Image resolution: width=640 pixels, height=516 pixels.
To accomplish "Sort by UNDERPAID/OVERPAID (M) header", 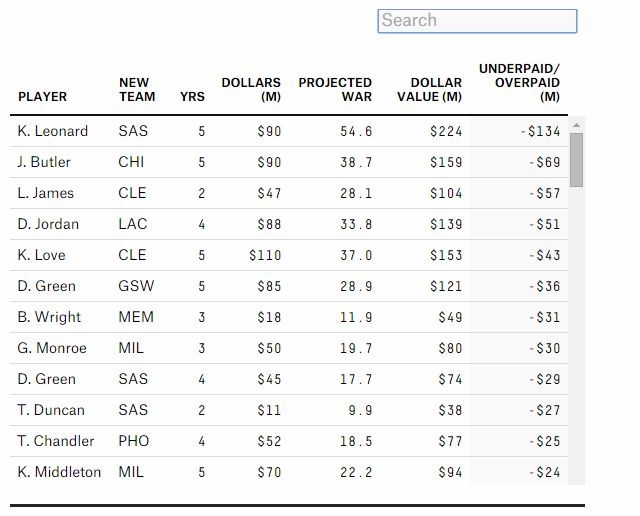I will (519, 83).
